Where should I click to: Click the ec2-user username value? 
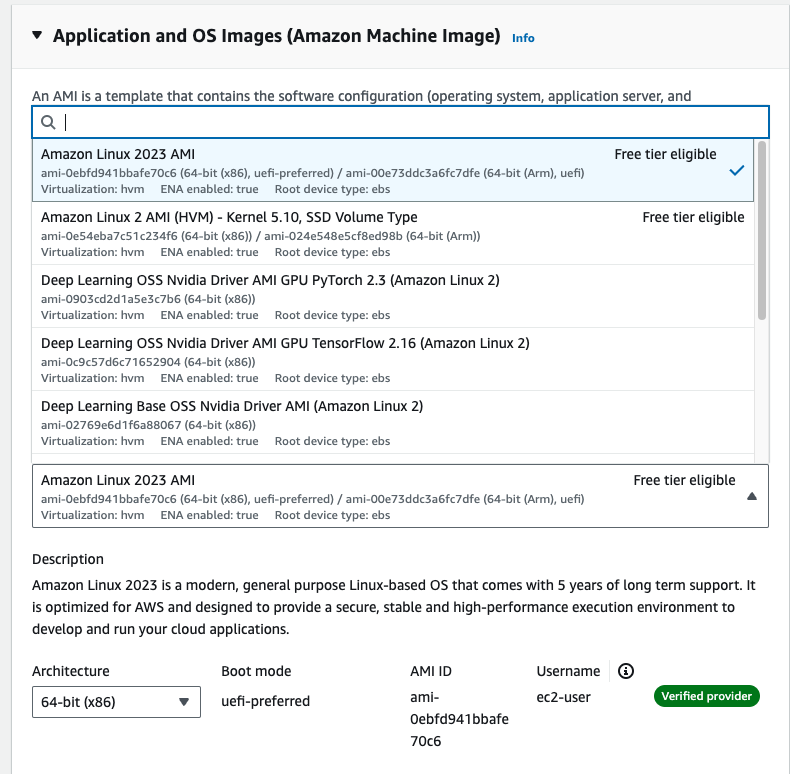(563, 697)
